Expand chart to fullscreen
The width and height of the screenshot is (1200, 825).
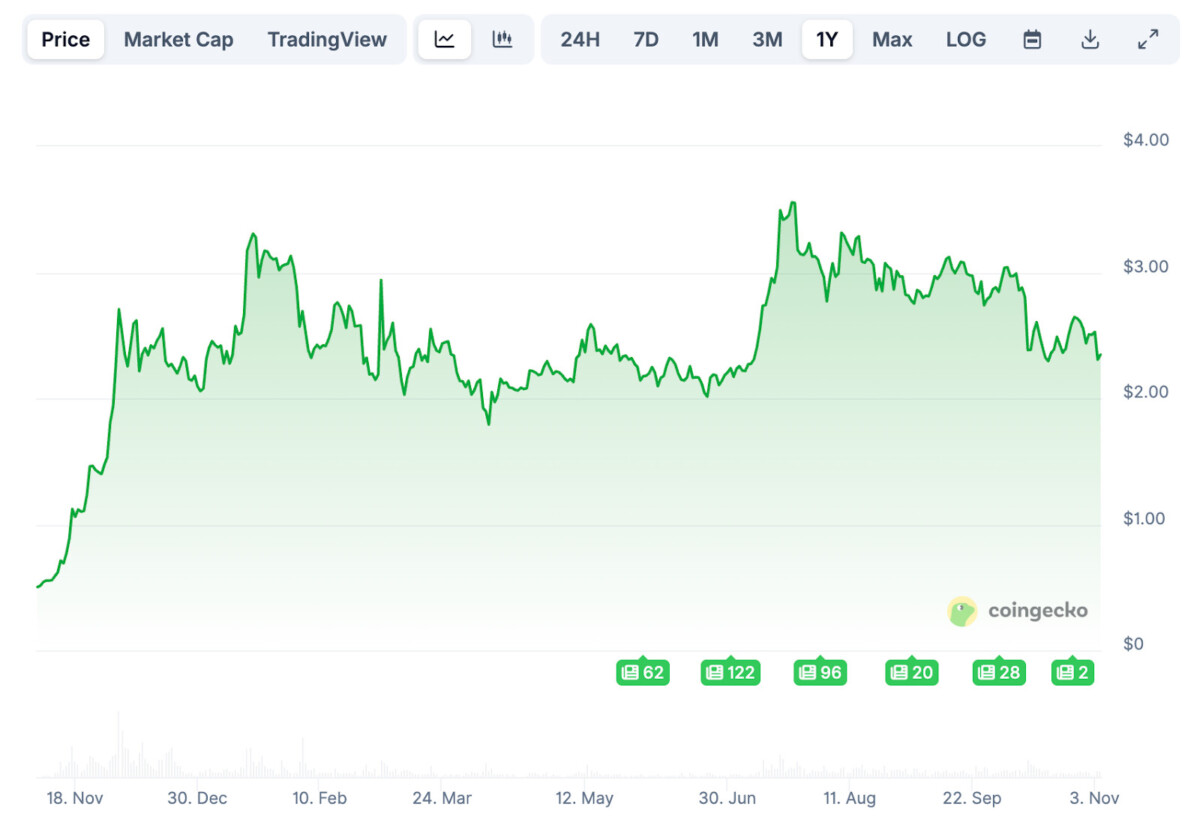click(x=1148, y=40)
